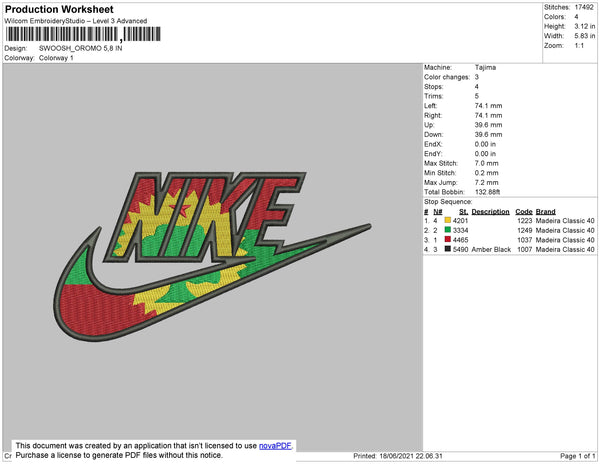The height and width of the screenshot is (464, 600).
Task: Click the printed date '18/06/2021 22.06.31'
Action: tap(411, 456)
